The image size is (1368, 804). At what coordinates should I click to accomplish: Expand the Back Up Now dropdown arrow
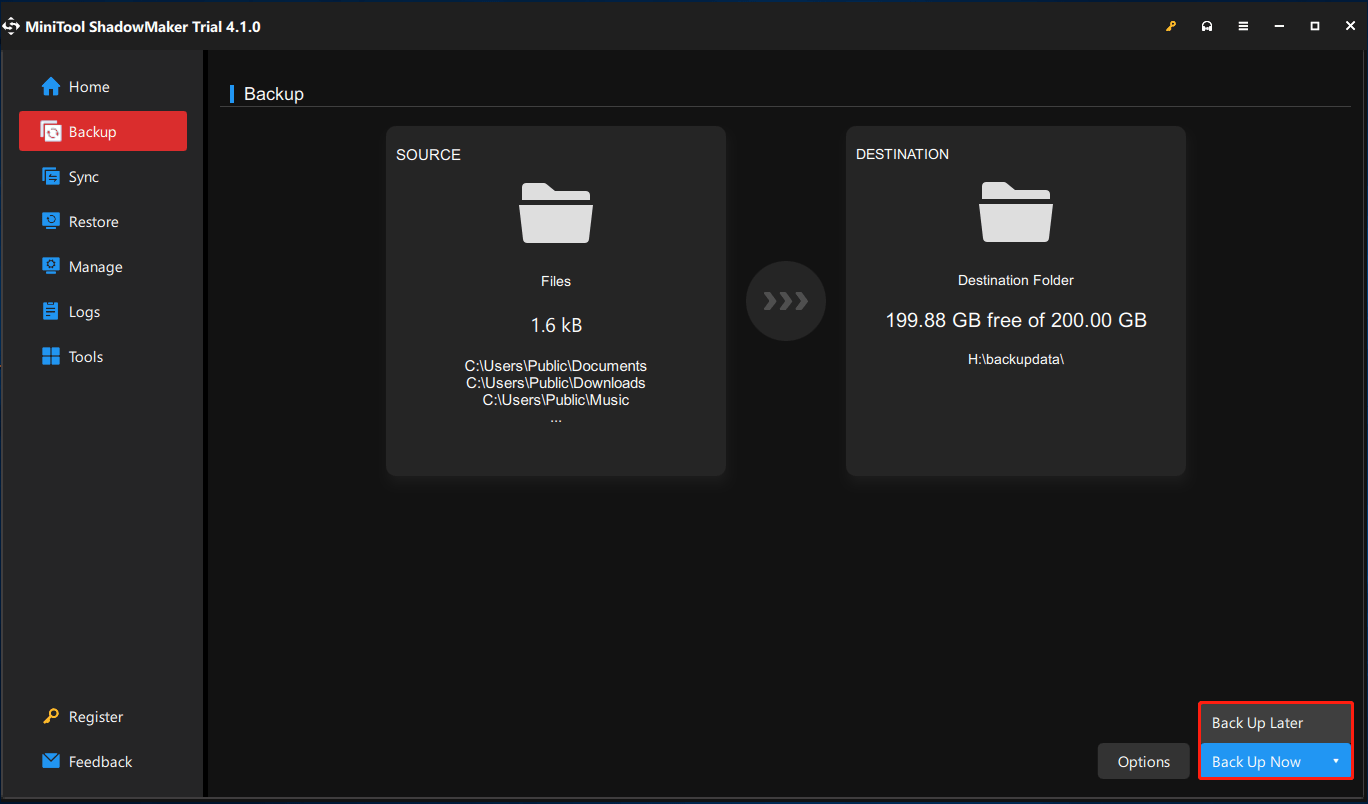pos(1336,761)
